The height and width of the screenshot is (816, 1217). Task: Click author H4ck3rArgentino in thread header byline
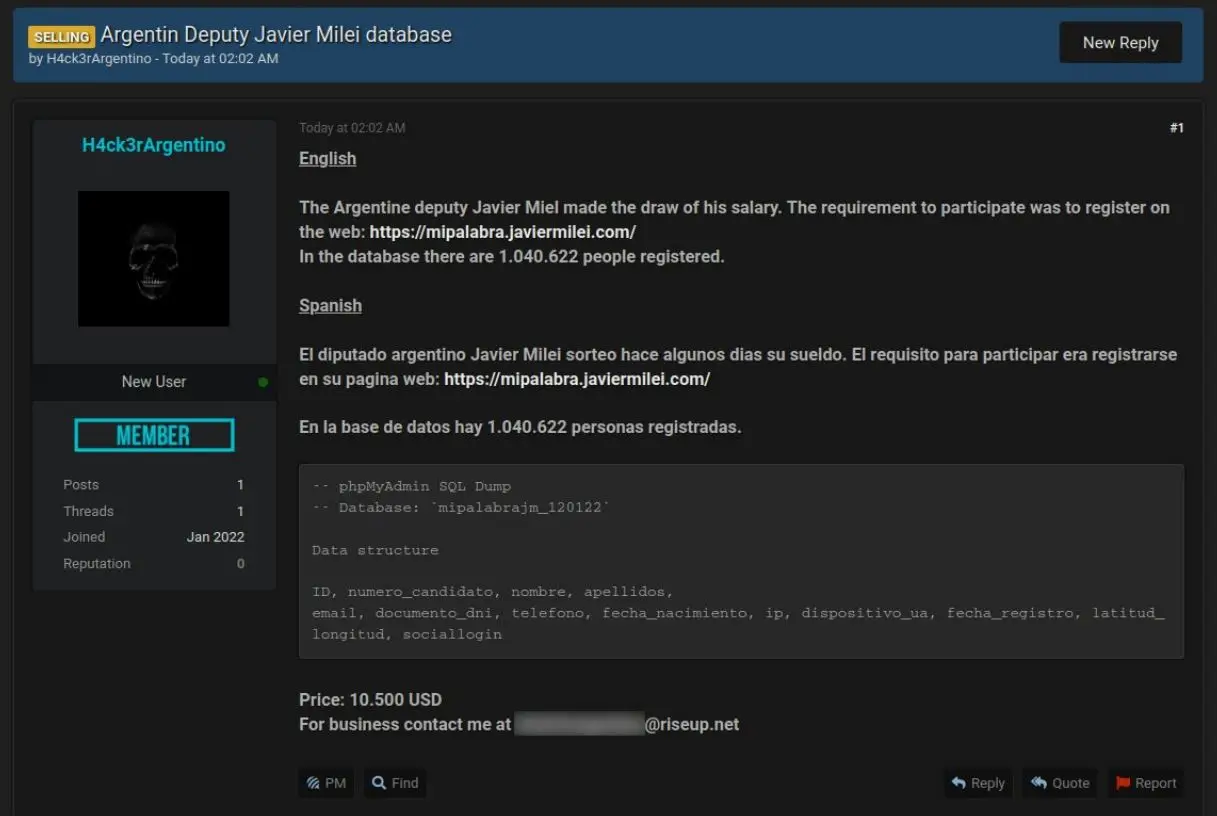click(98, 59)
